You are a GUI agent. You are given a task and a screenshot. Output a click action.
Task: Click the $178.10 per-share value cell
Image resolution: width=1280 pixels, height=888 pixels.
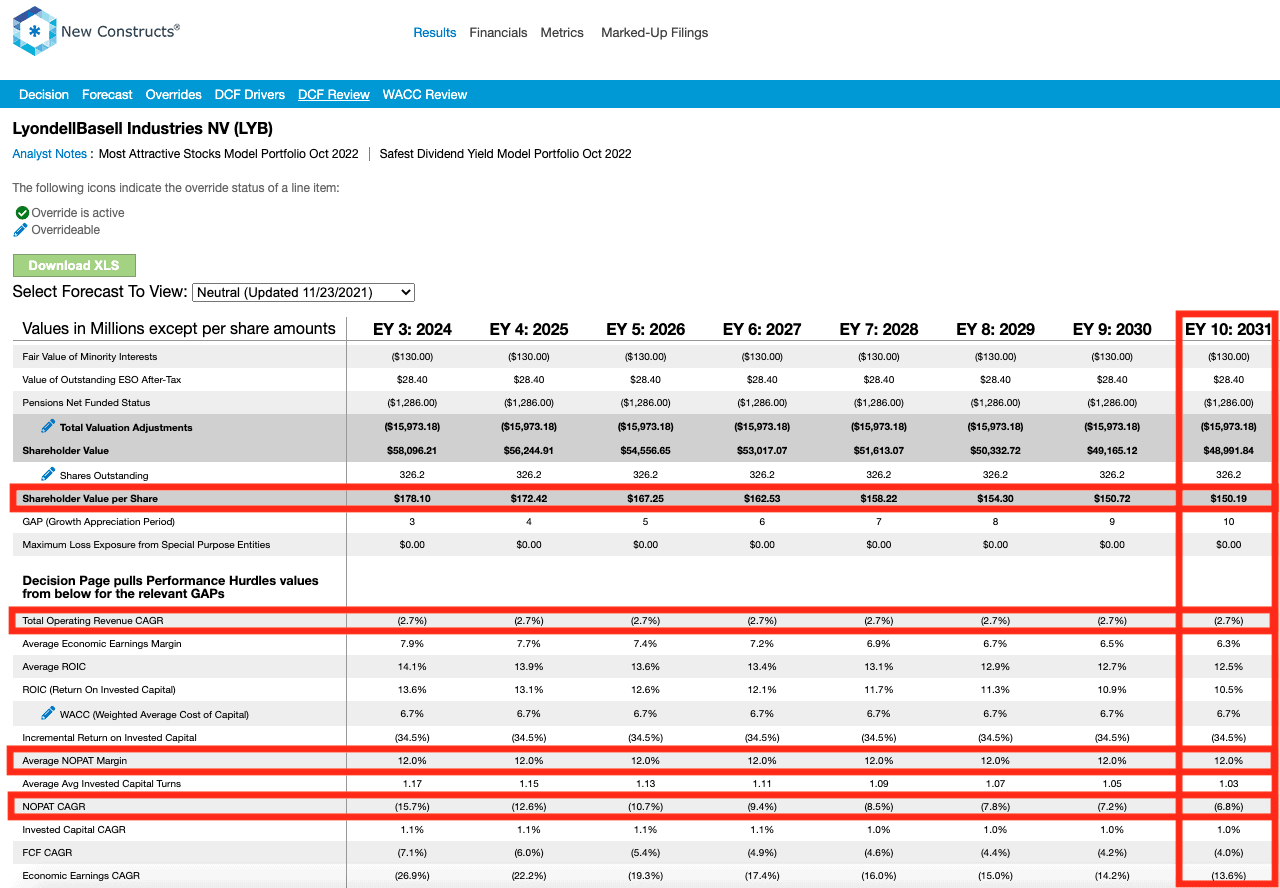[412, 498]
